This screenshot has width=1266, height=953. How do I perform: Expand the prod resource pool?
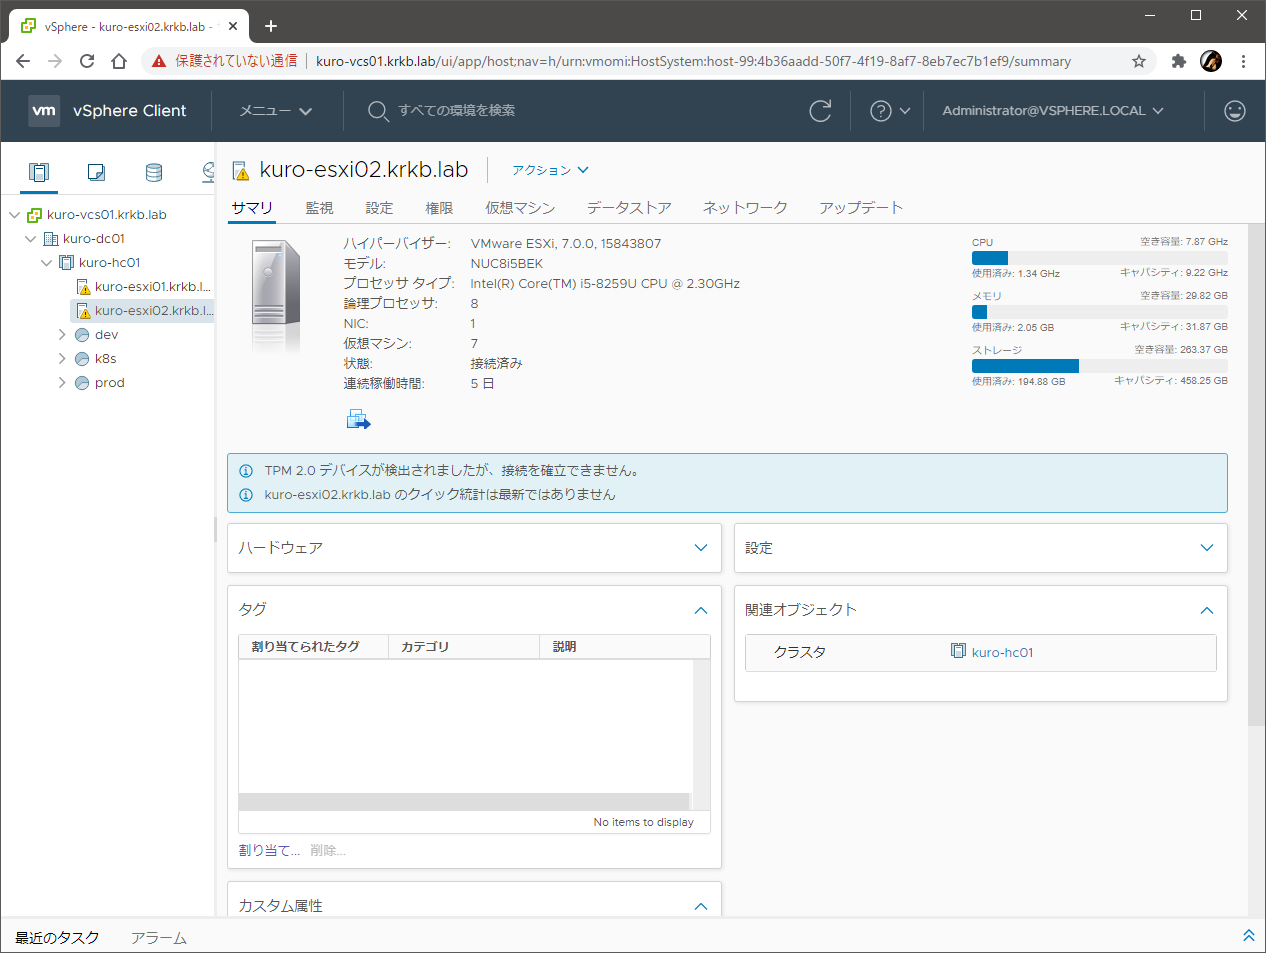(x=61, y=382)
